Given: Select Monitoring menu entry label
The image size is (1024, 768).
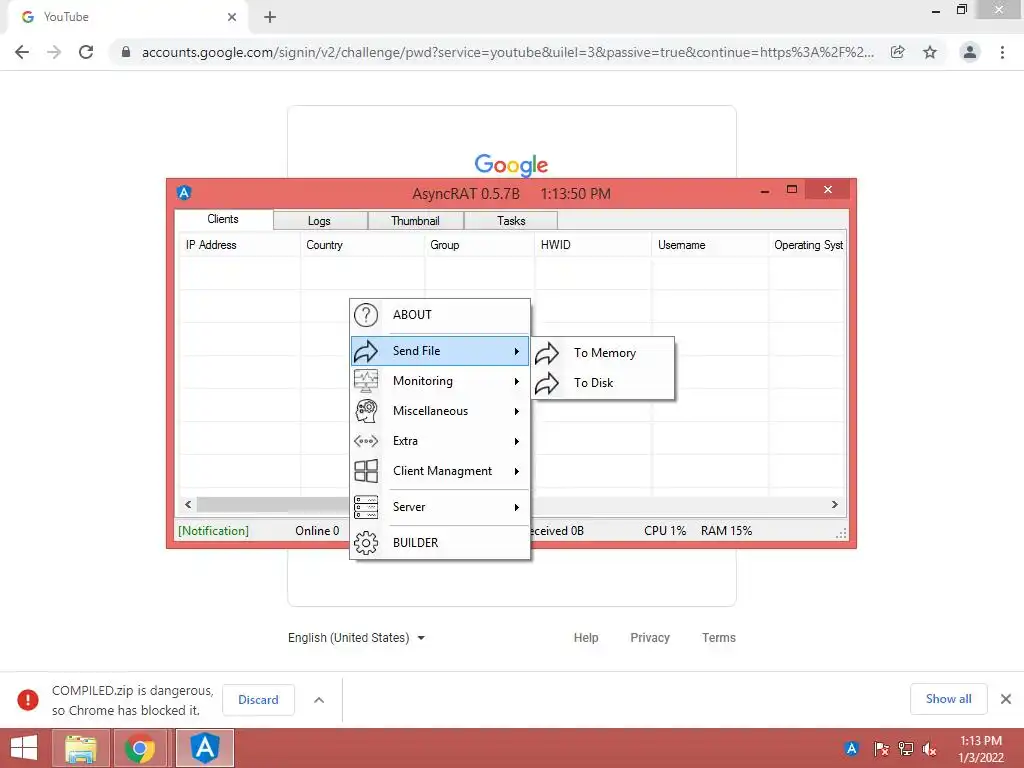Looking at the screenshot, I should (x=423, y=381).
